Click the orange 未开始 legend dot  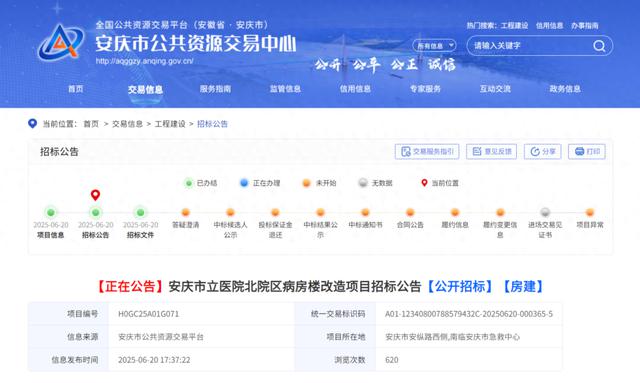click(306, 183)
